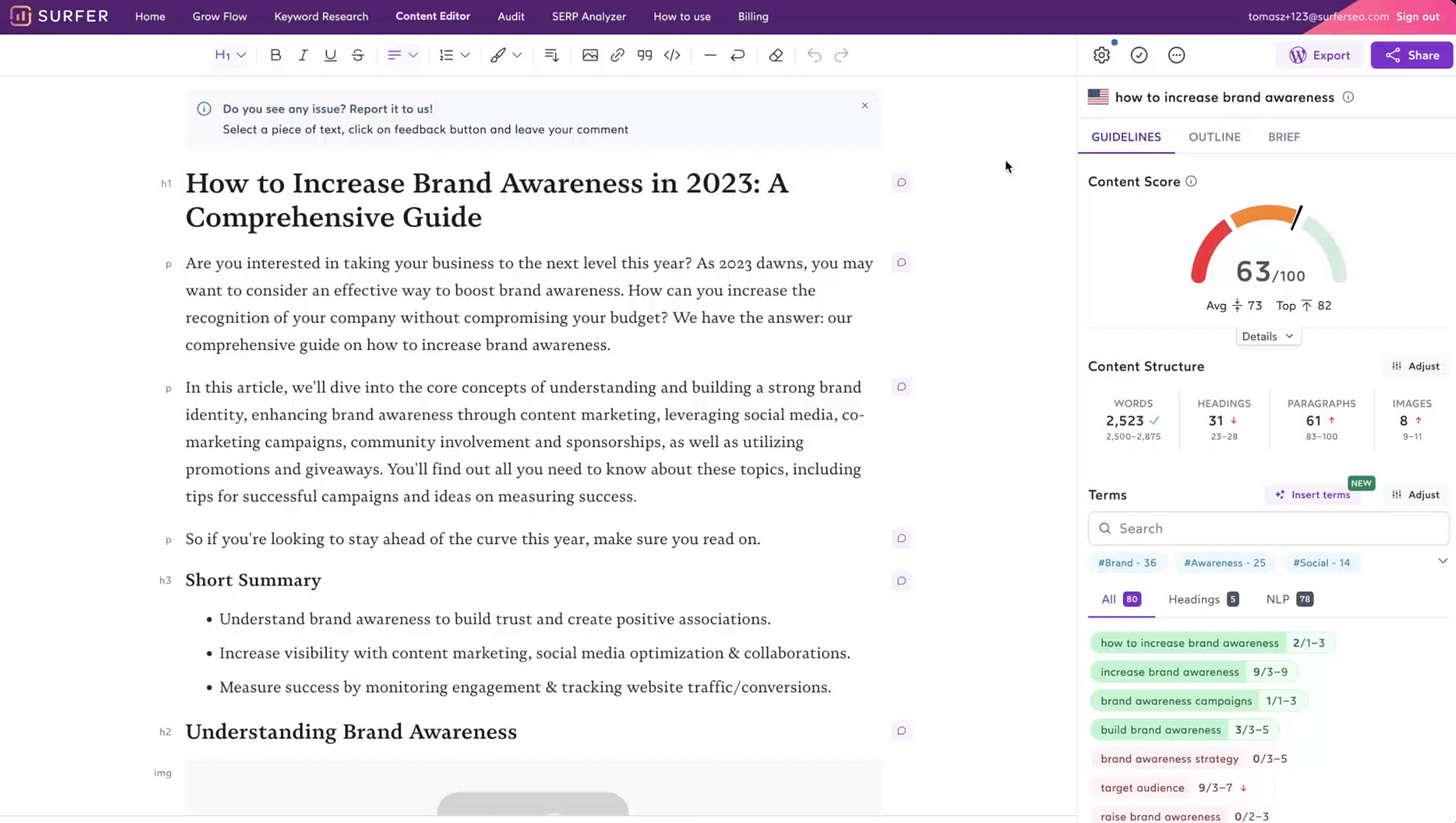Open SERP Analyzer from the top menu
This screenshot has width=1456, height=823.
tap(589, 16)
